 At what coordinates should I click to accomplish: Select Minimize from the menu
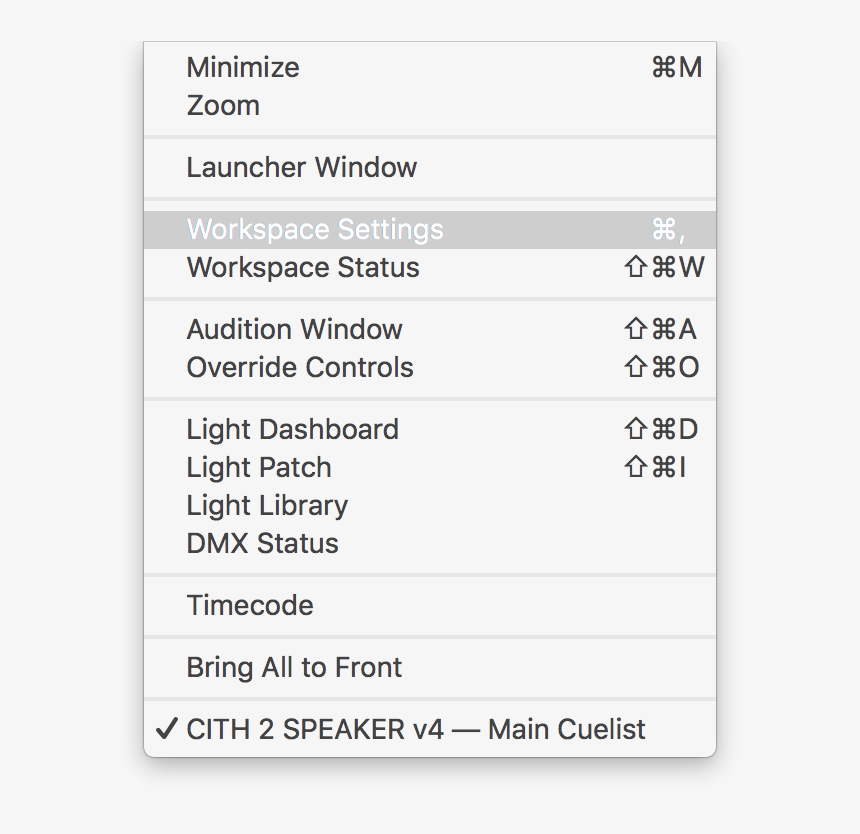[243, 67]
